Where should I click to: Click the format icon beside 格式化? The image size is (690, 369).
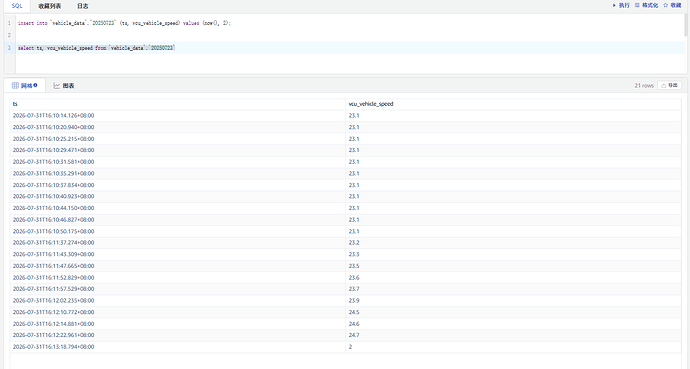click(x=637, y=5)
